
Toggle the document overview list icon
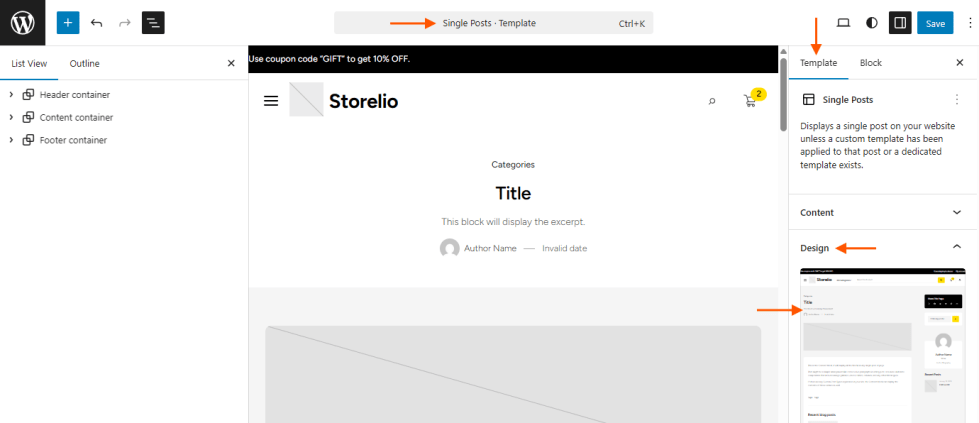(x=153, y=22)
